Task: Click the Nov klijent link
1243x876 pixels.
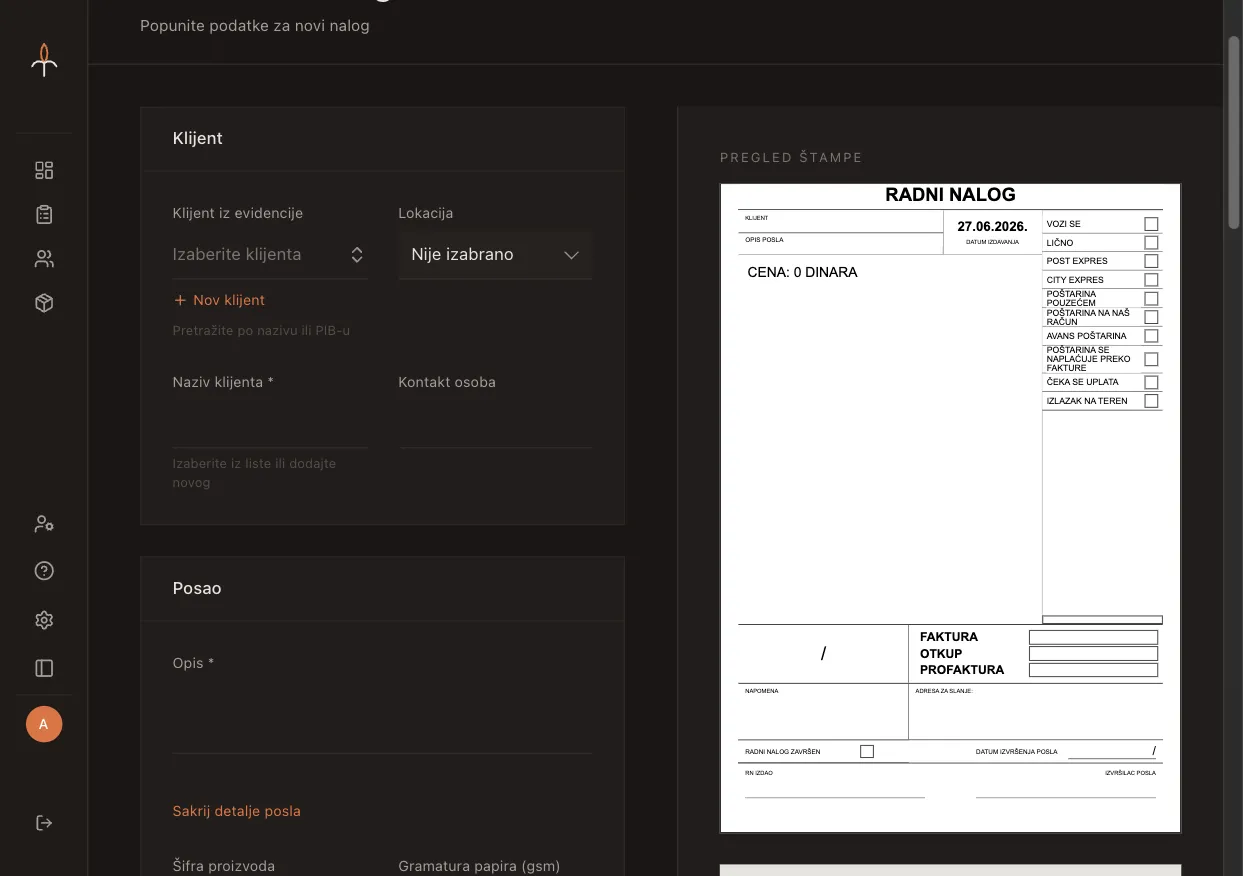Action: (x=219, y=300)
